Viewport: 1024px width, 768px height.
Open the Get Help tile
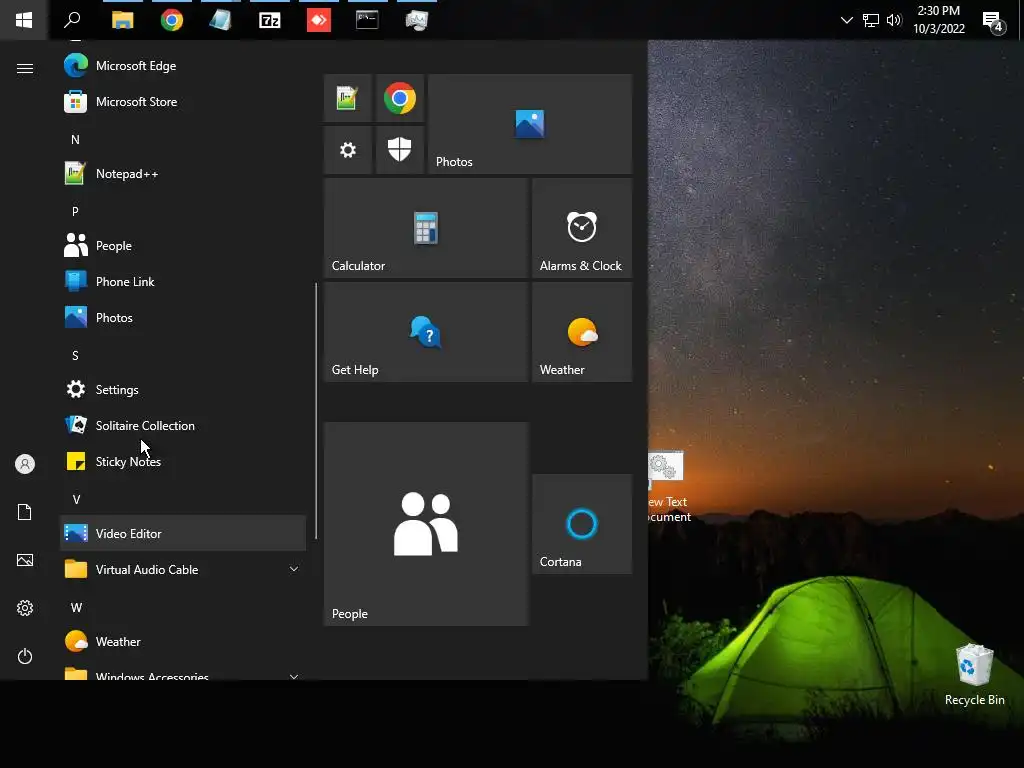pyautogui.click(x=426, y=332)
